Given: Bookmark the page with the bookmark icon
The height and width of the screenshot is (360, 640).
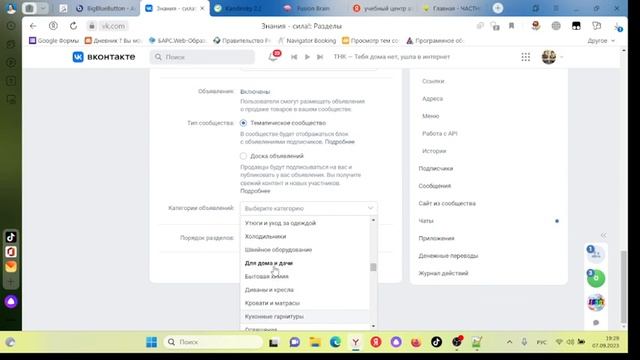Looking at the screenshot, I should click(x=511, y=26).
